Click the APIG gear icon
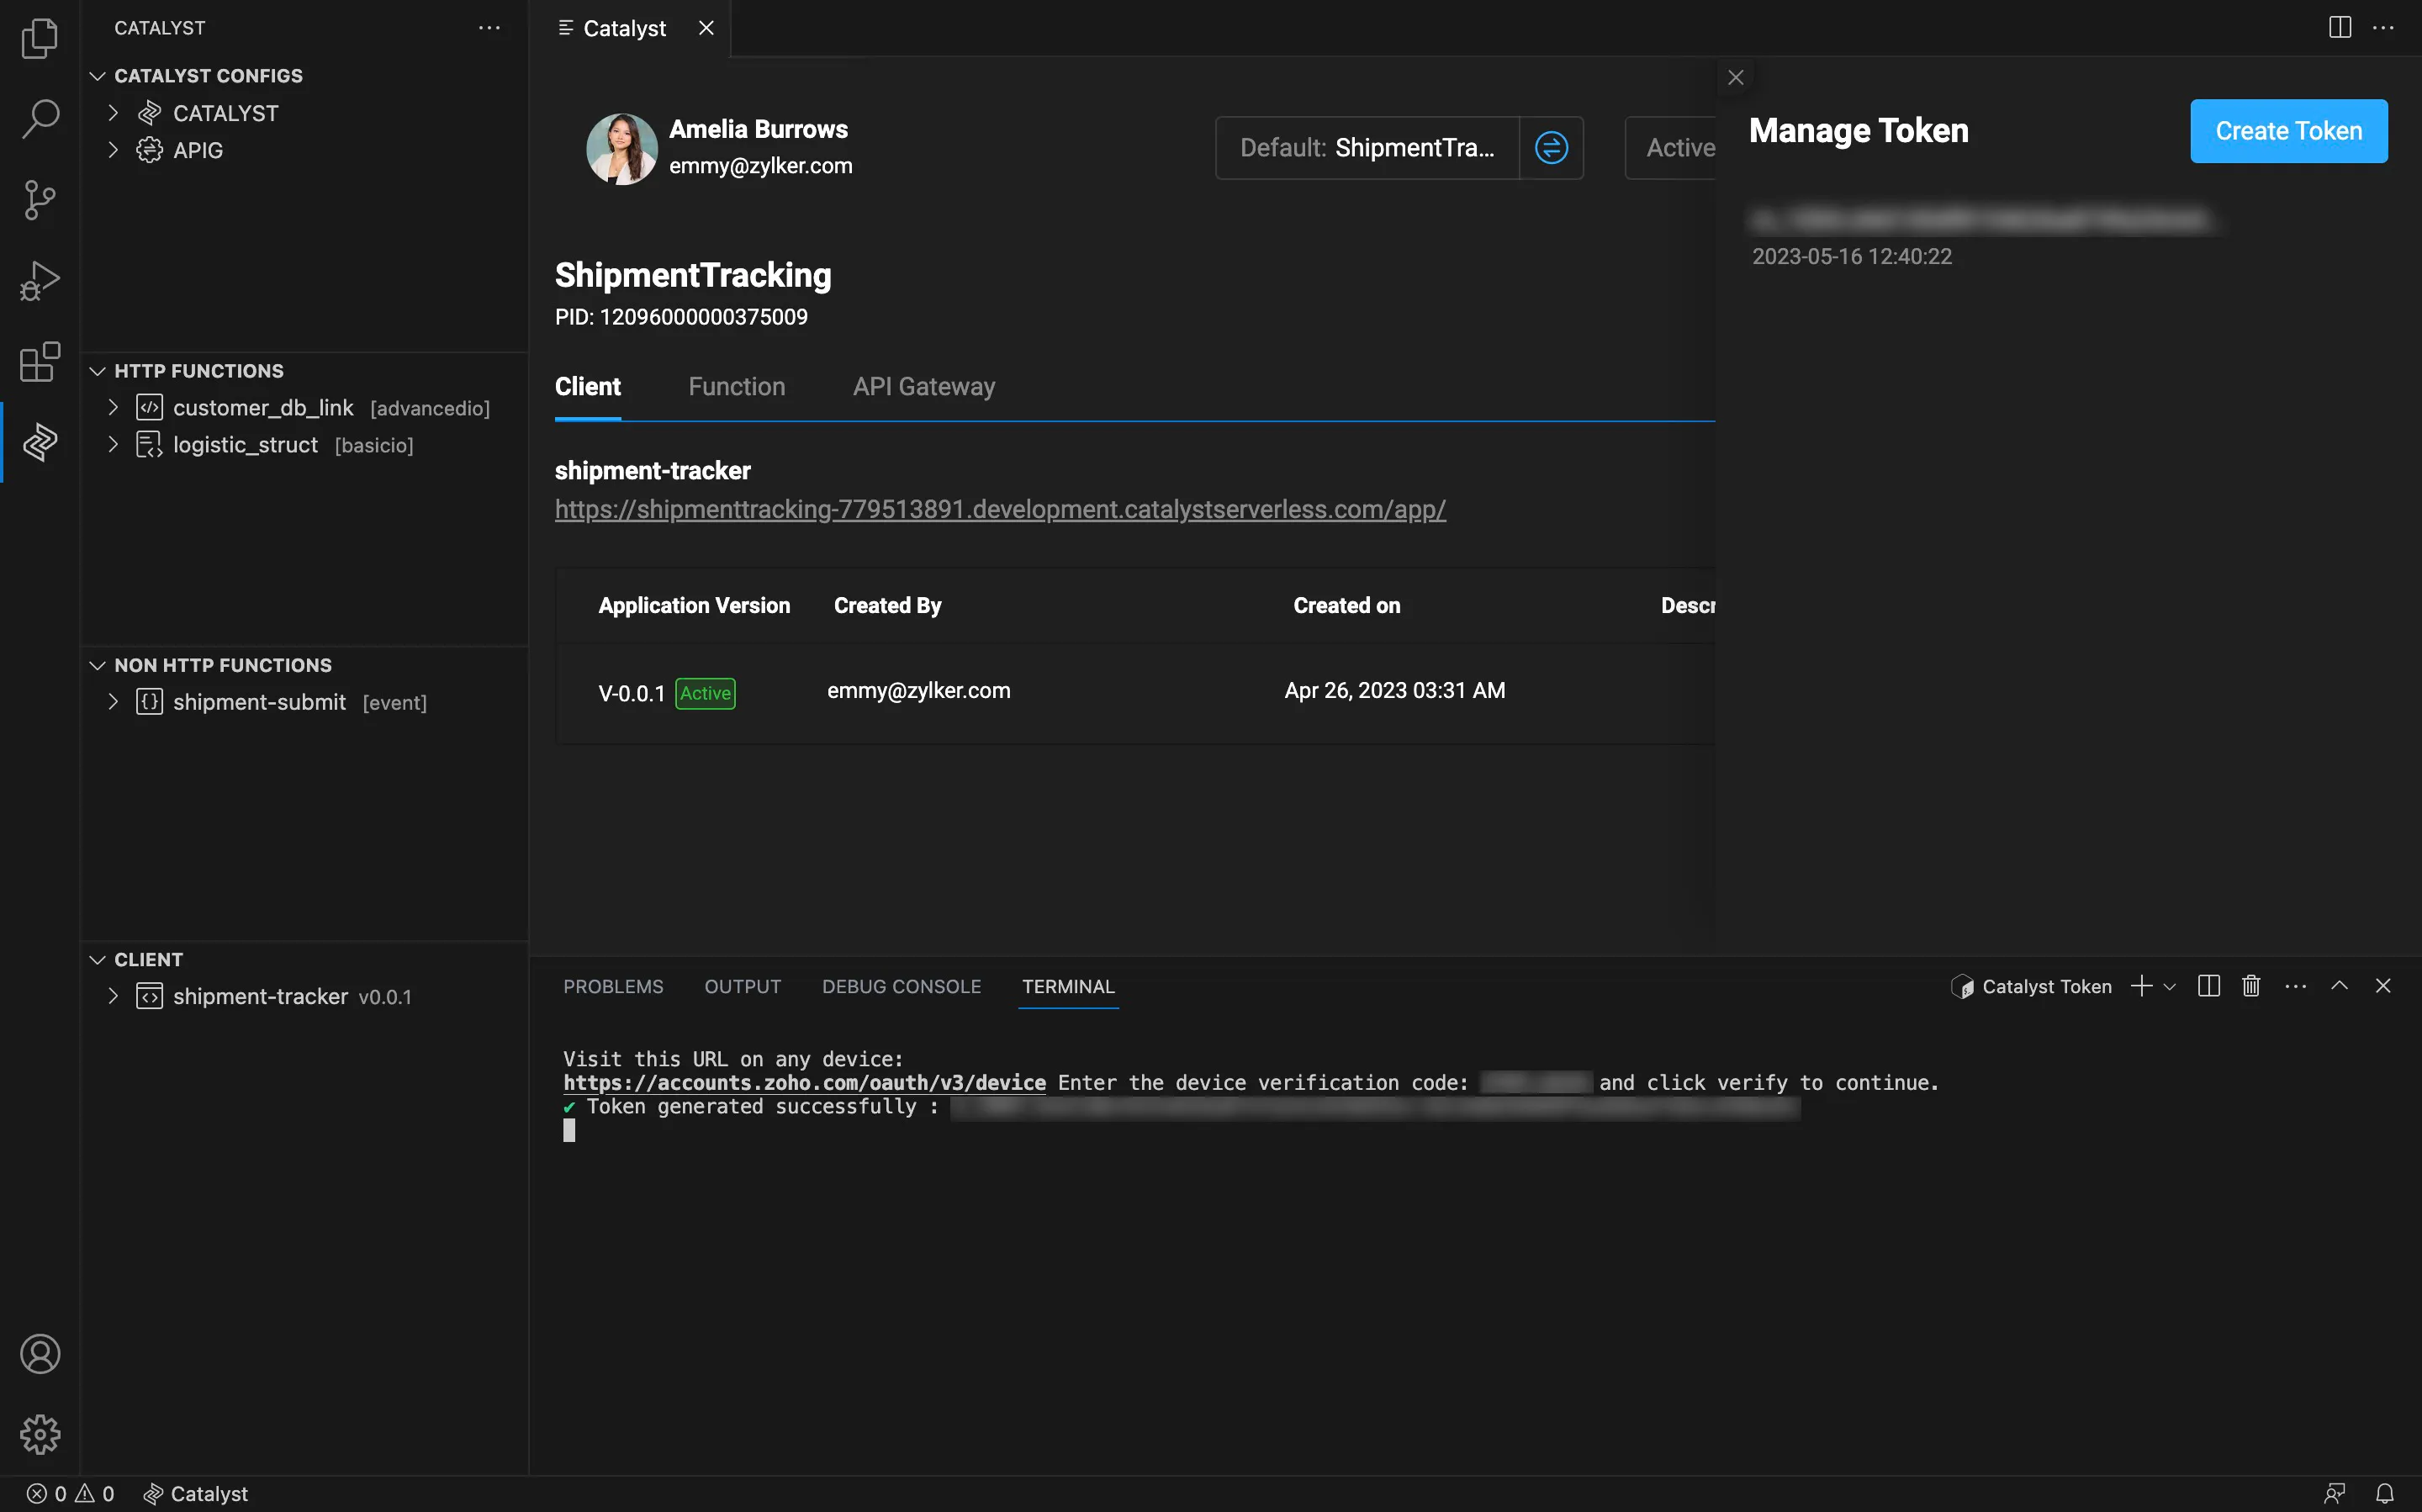The image size is (2422, 1512). point(149,150)
